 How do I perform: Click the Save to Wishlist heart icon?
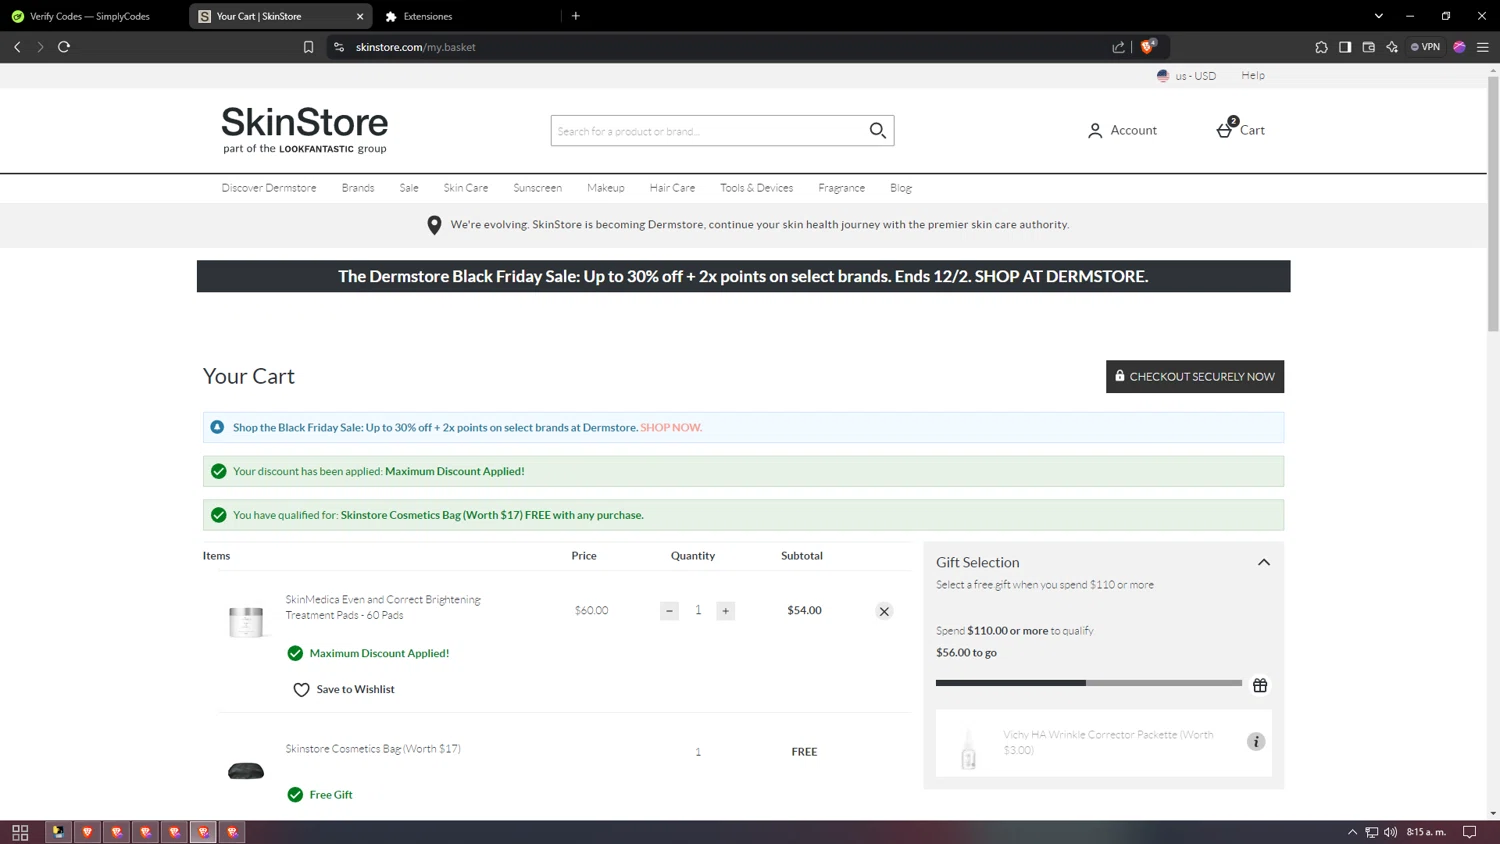coord(301,689)
